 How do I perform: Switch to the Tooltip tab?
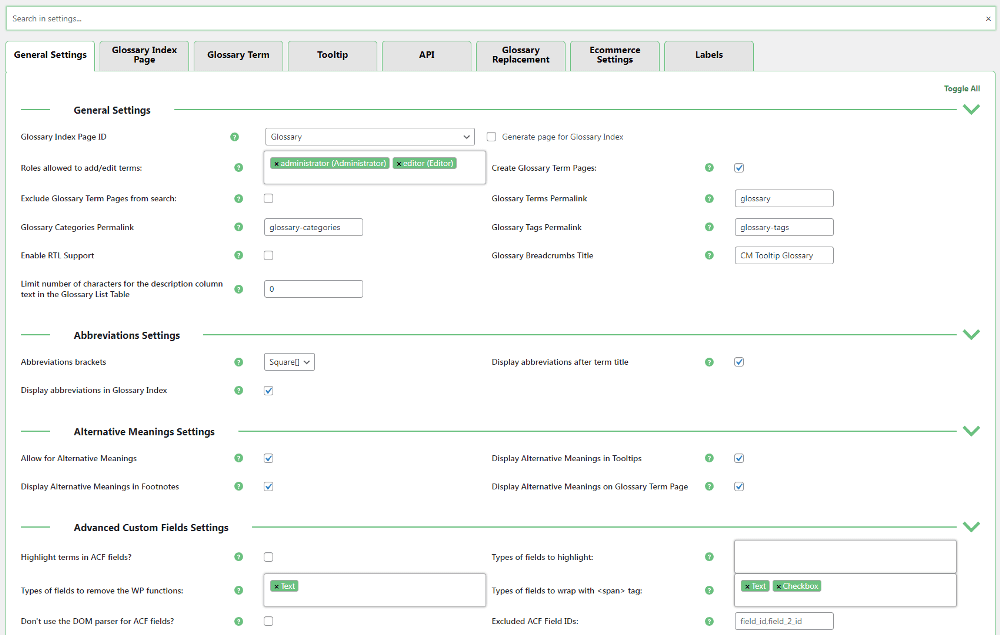click(332, 55)
